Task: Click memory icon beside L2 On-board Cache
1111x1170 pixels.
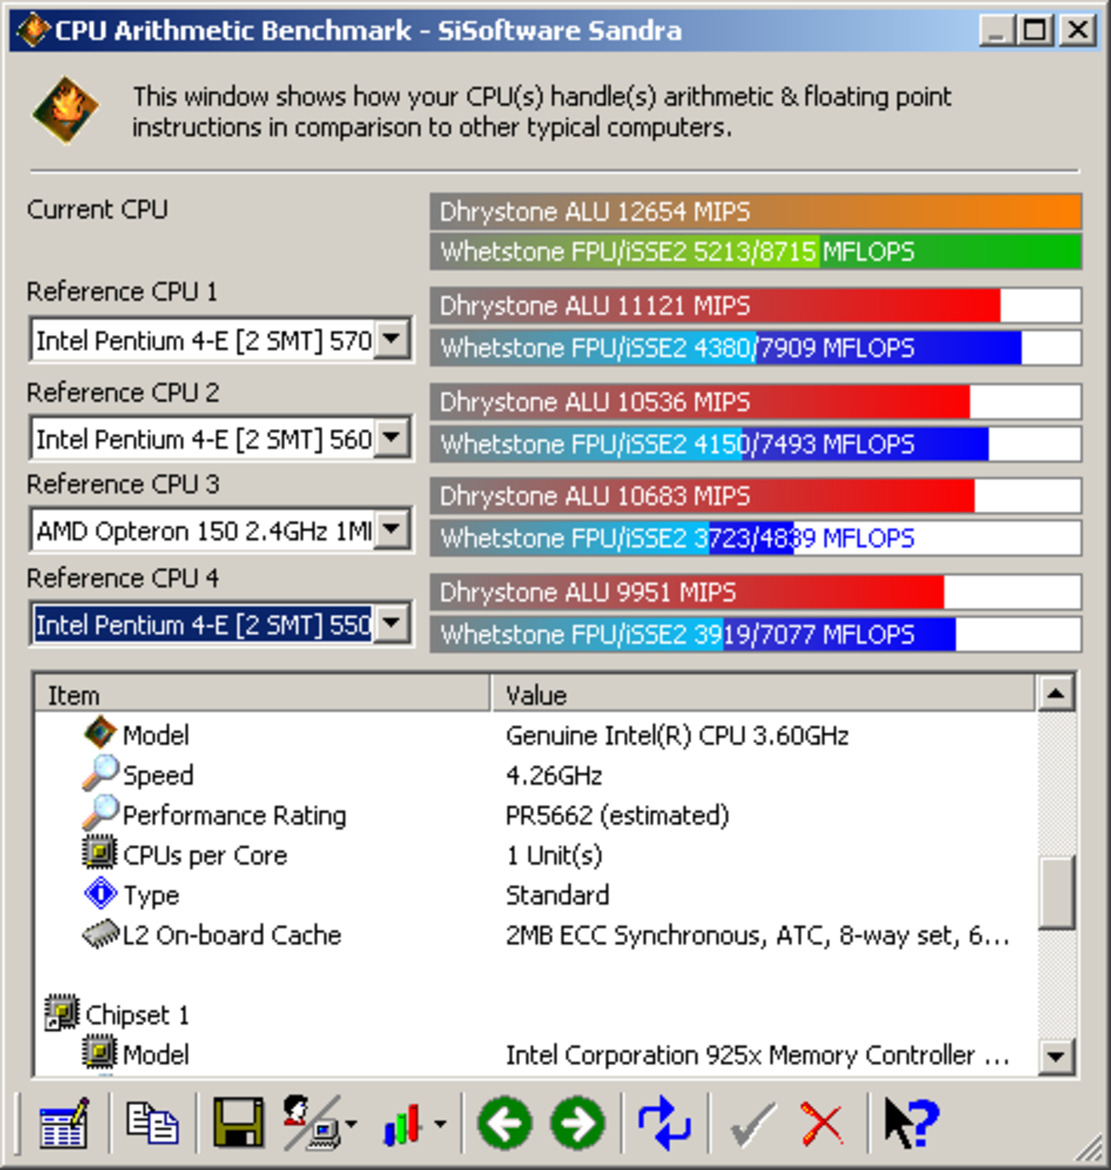Action: pos(101,933)
